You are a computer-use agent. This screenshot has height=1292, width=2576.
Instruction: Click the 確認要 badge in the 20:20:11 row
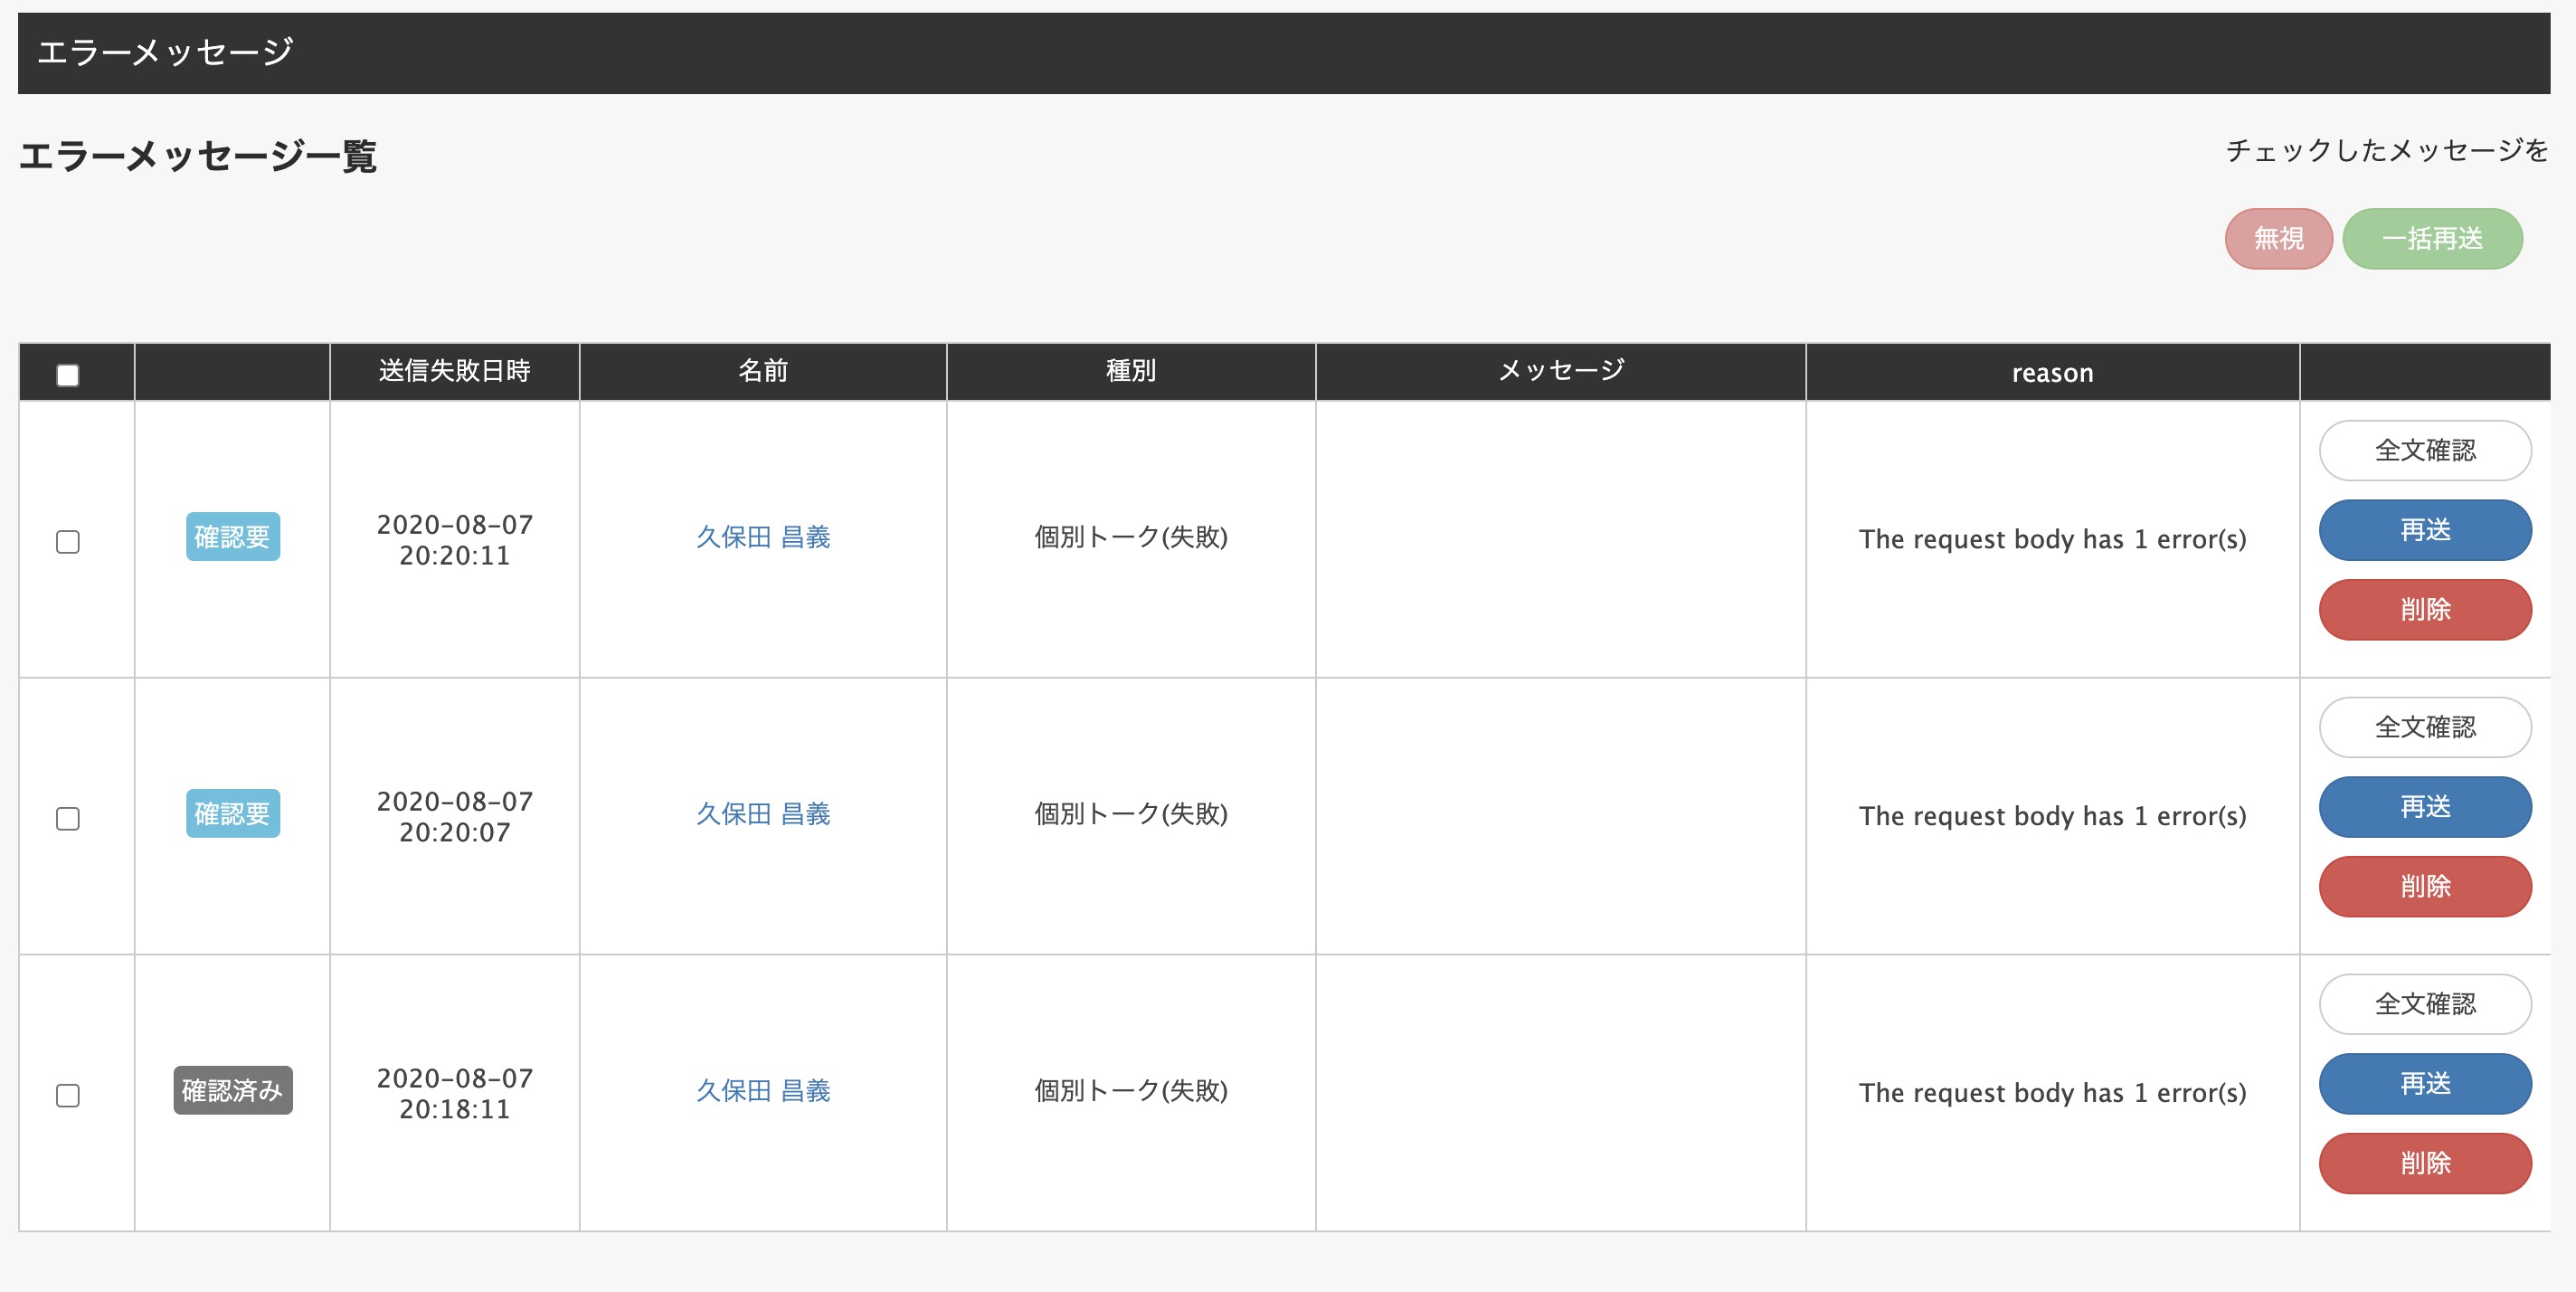[233, 537]
